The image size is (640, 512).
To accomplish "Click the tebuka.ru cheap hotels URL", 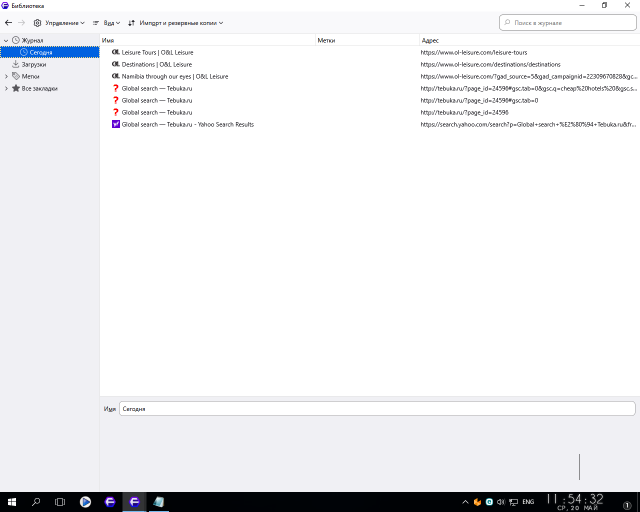I will coord(529,88).
